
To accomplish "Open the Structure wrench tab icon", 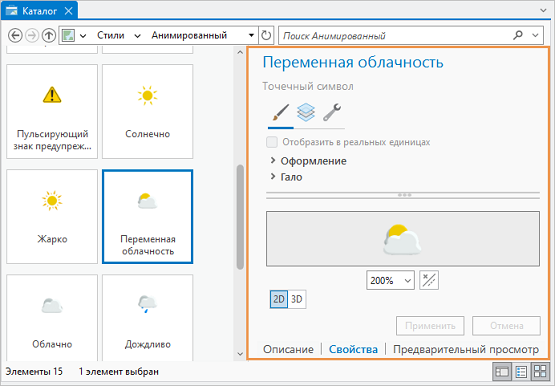I will [332, 113].
